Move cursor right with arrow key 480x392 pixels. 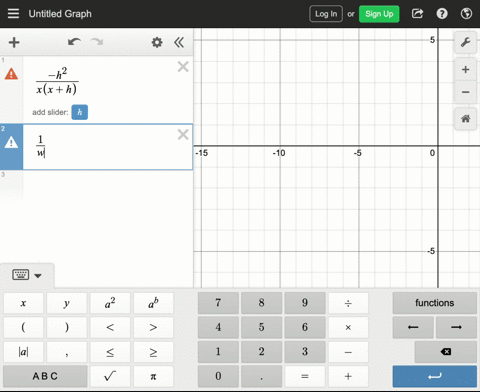[456, 327]
